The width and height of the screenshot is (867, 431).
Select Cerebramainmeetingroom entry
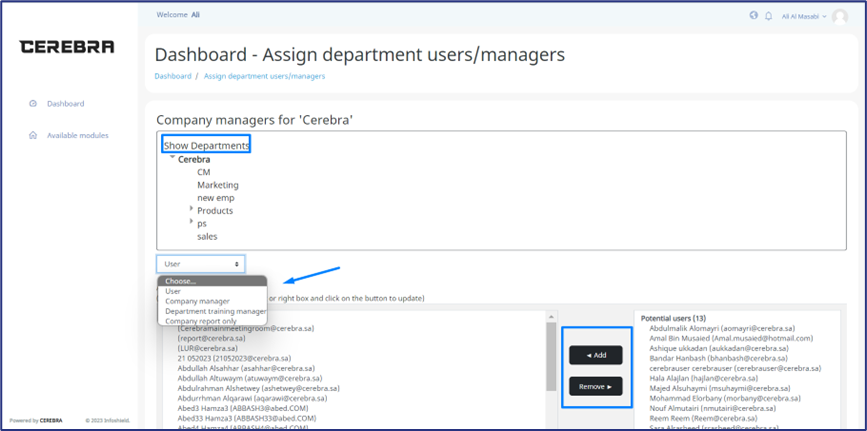[x=246, y=328]
